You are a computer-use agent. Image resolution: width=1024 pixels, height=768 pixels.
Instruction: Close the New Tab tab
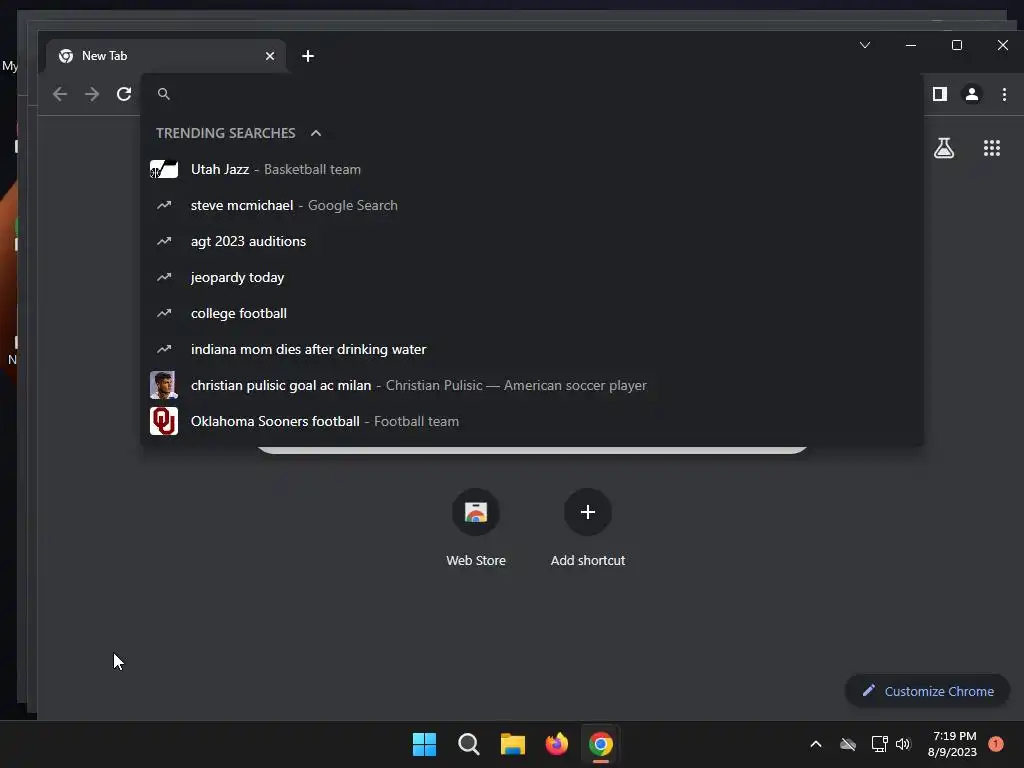tap(270, 56)
